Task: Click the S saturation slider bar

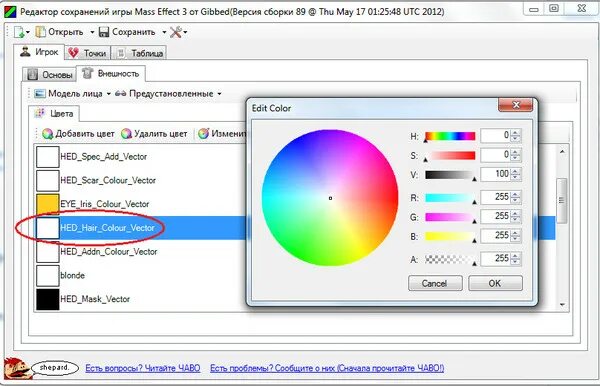Action: [x=450, y=155]
